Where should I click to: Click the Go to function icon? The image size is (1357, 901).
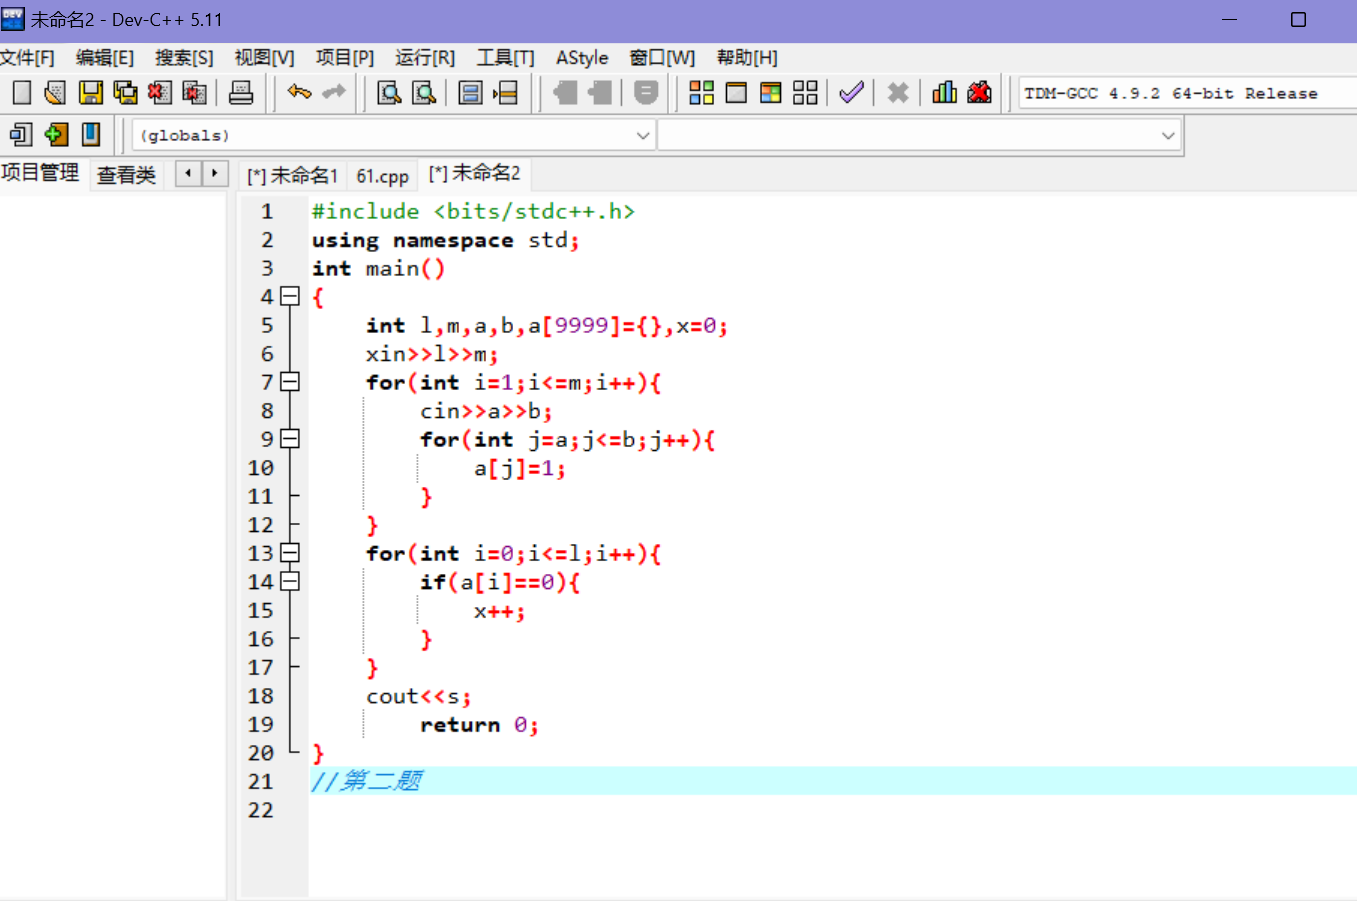[470, 93]
